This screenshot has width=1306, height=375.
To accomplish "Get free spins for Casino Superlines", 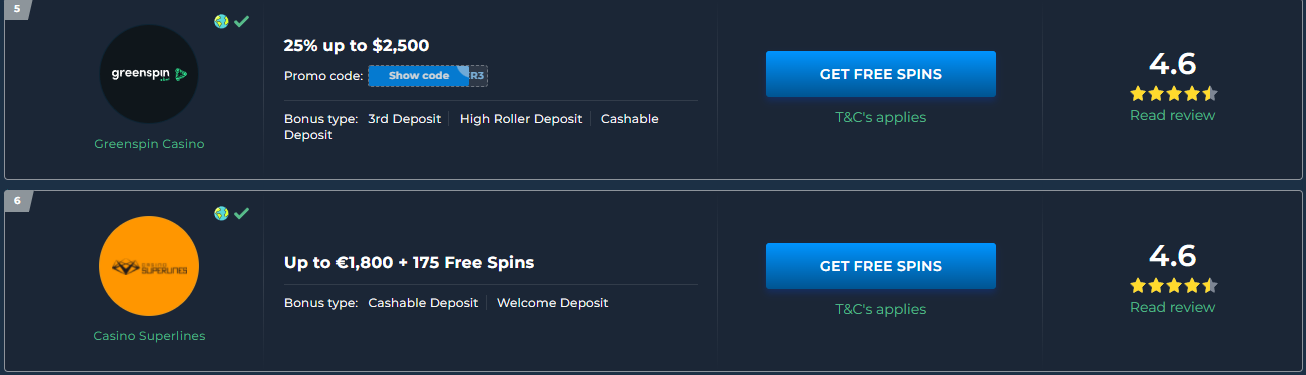I will click(x=881, y=266).
